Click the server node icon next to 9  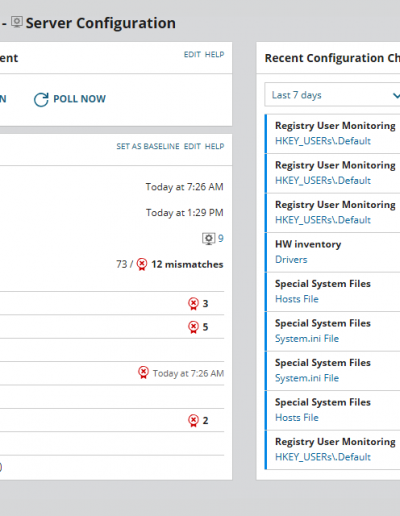[x=209, y=239]
